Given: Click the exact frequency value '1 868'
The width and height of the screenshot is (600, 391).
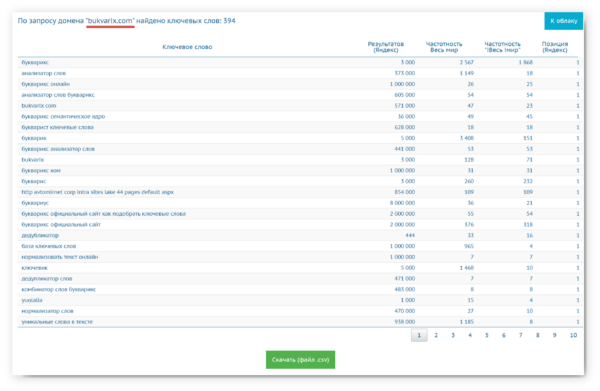Looking at the screenshot, I should pos(526,62).
